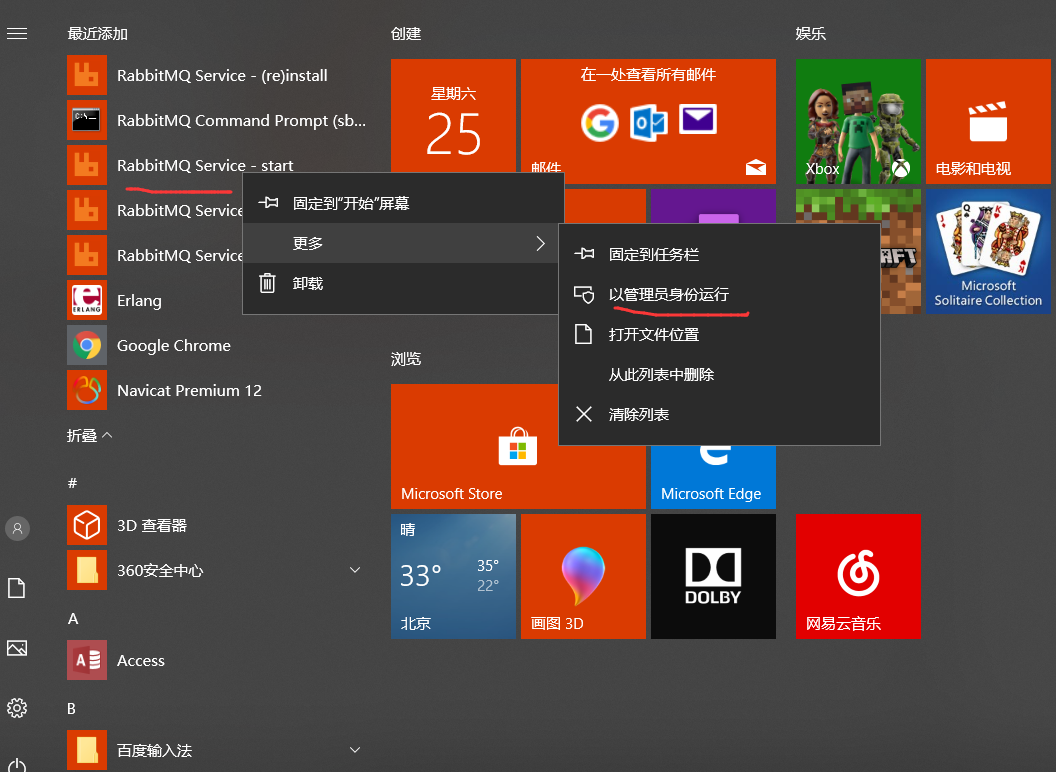
Task: Select 打开文件位置 in submenu
Action: (719, 334)
